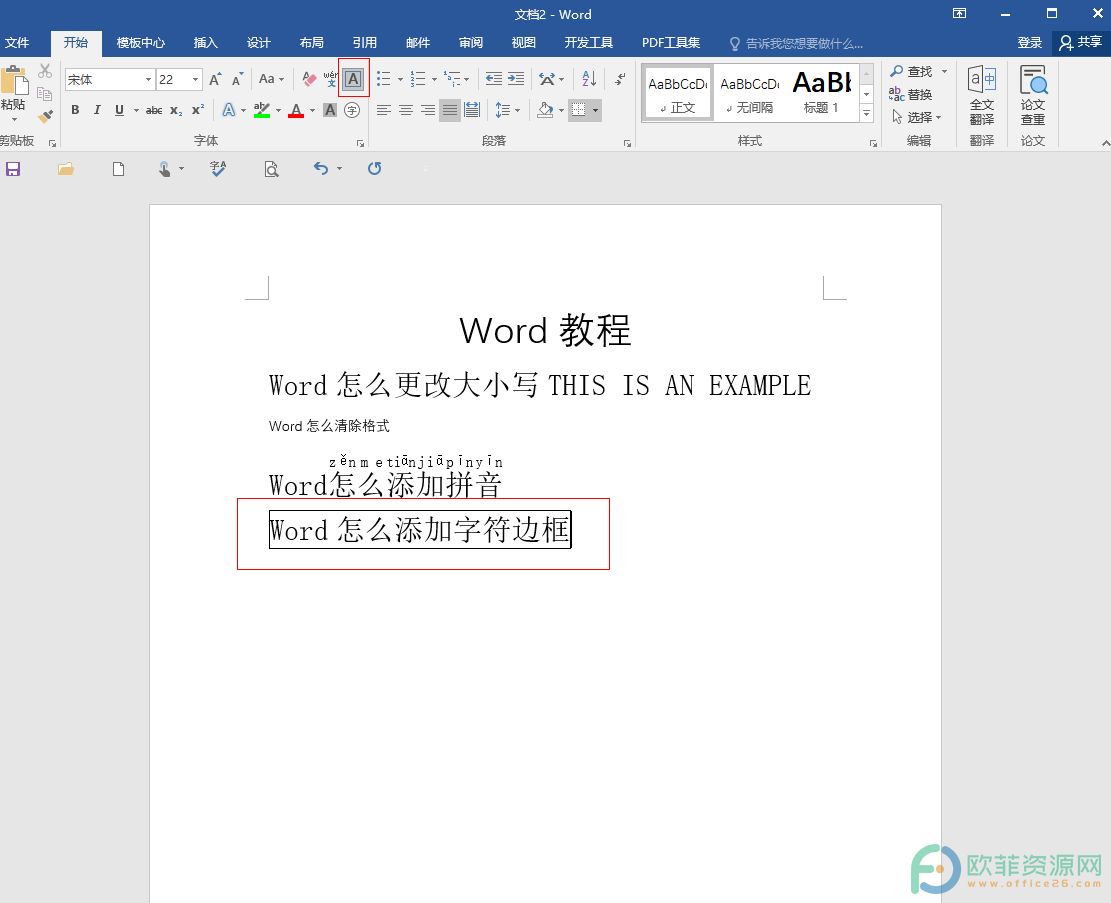This screenshot has width=1111, height=903.
Task: Click Undo arrow in quick access toolbar
Action: tap(321, 169)
